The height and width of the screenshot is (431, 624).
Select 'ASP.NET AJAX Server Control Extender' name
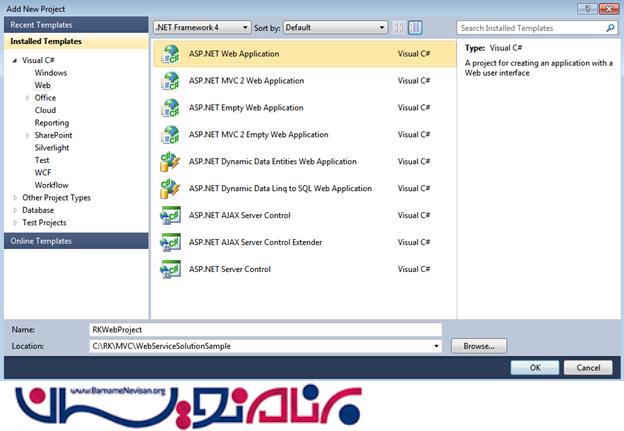point(255,242)
